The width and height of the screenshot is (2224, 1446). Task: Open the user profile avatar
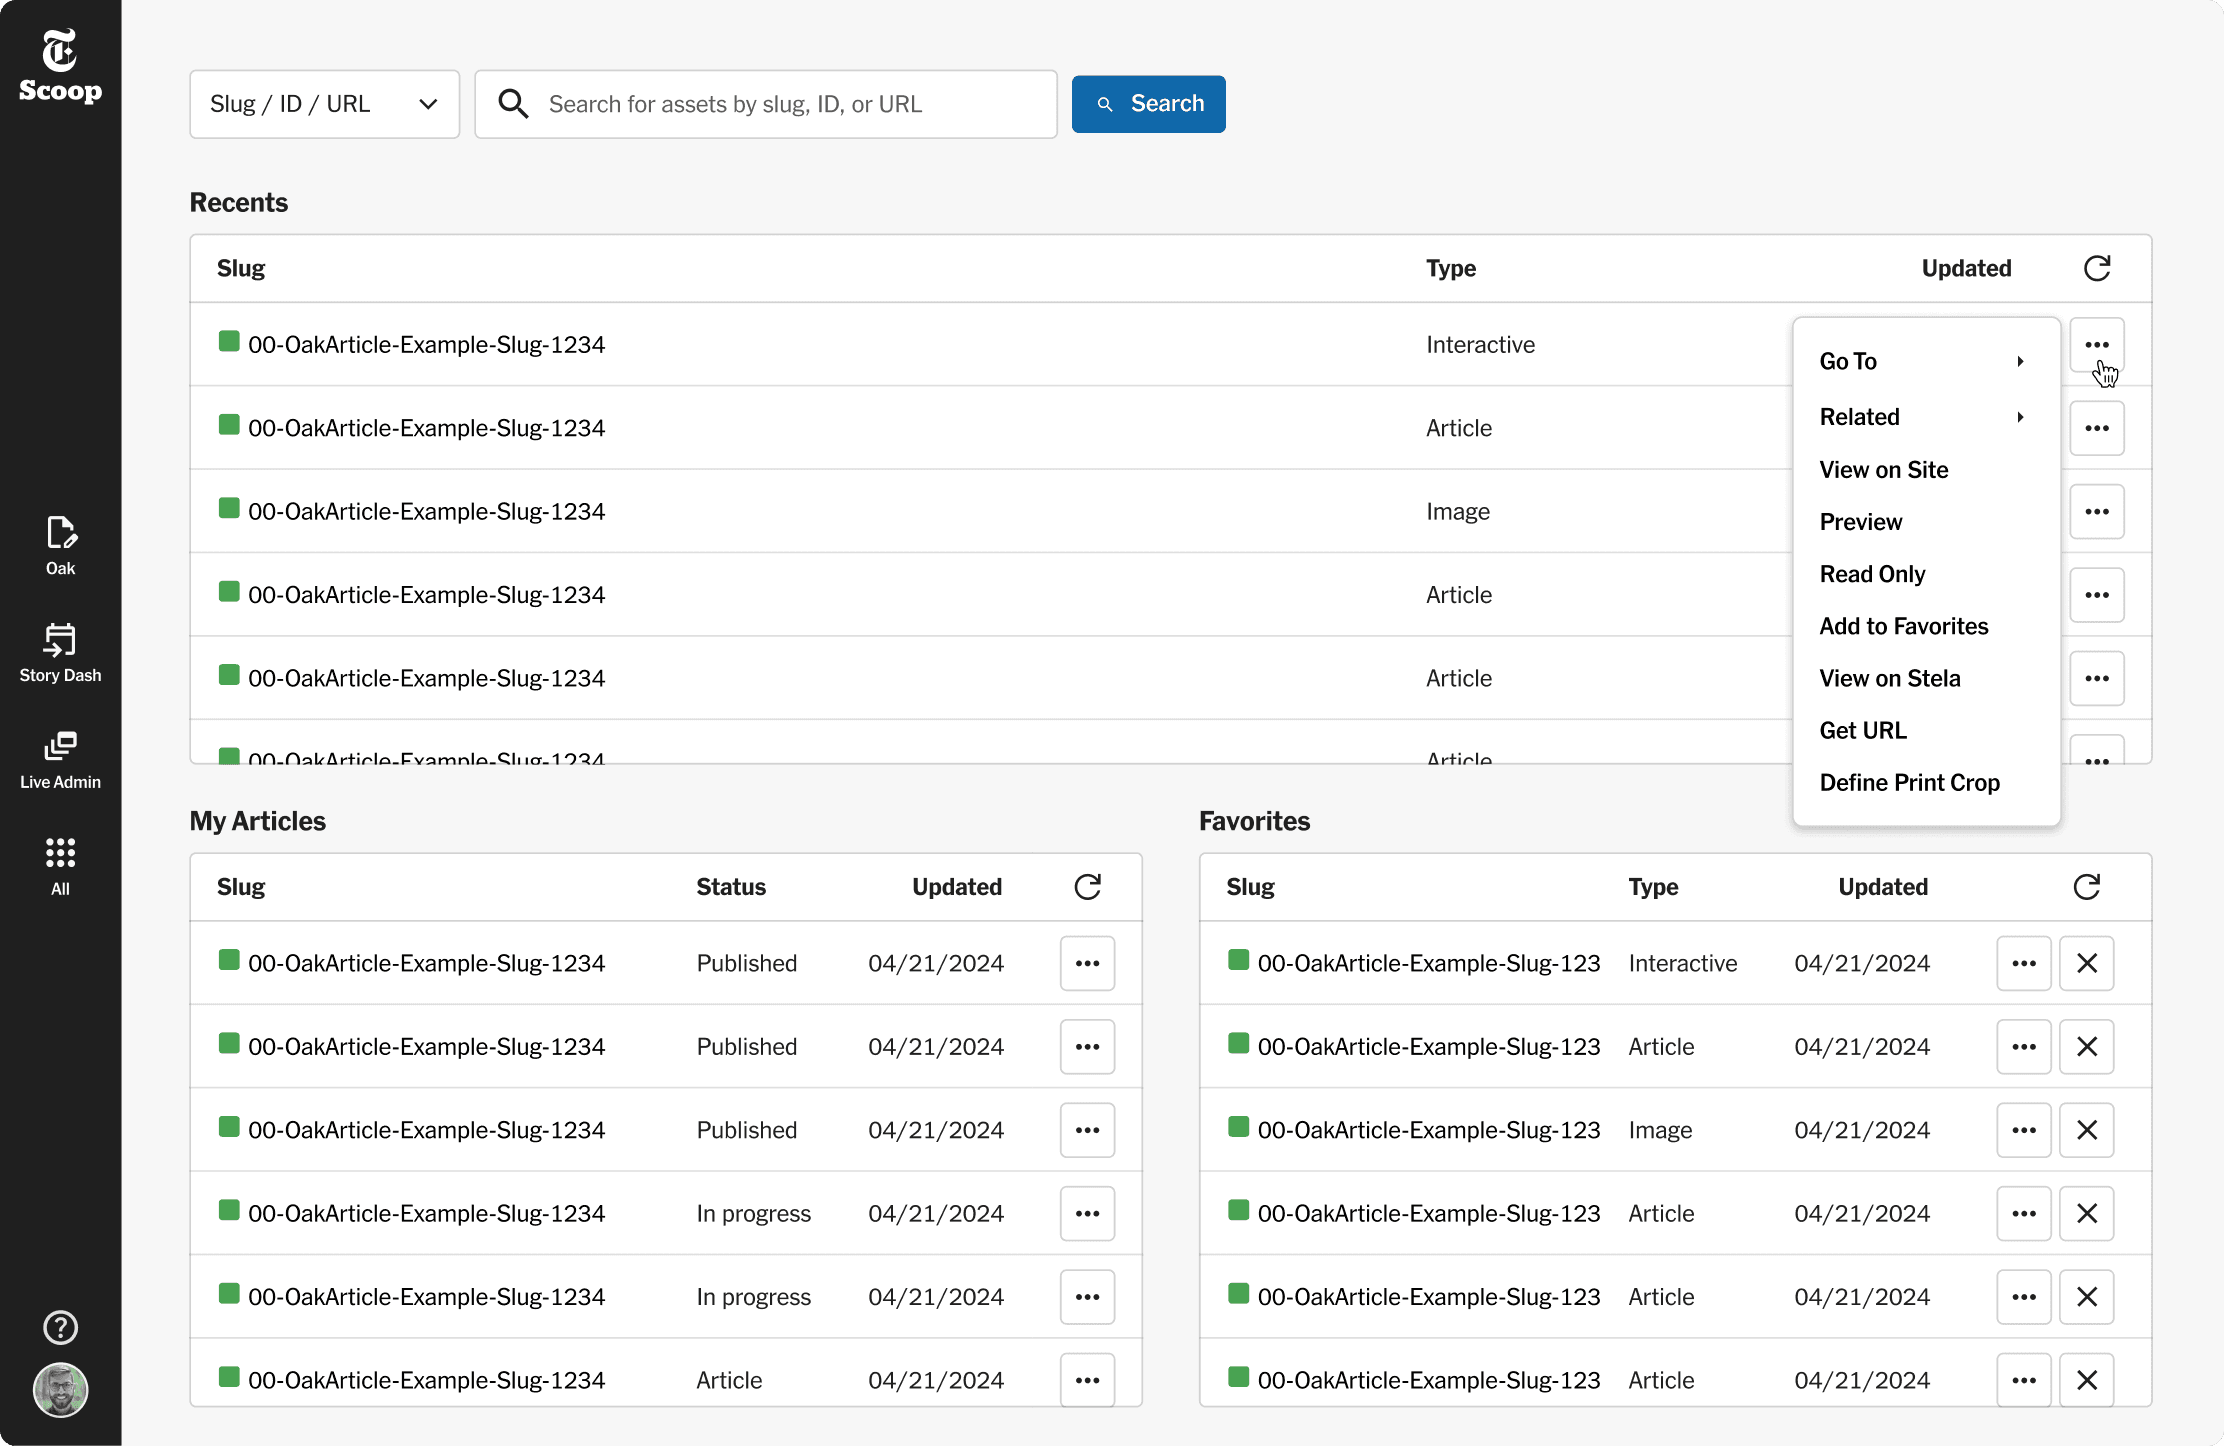(x=60, y=1390)
